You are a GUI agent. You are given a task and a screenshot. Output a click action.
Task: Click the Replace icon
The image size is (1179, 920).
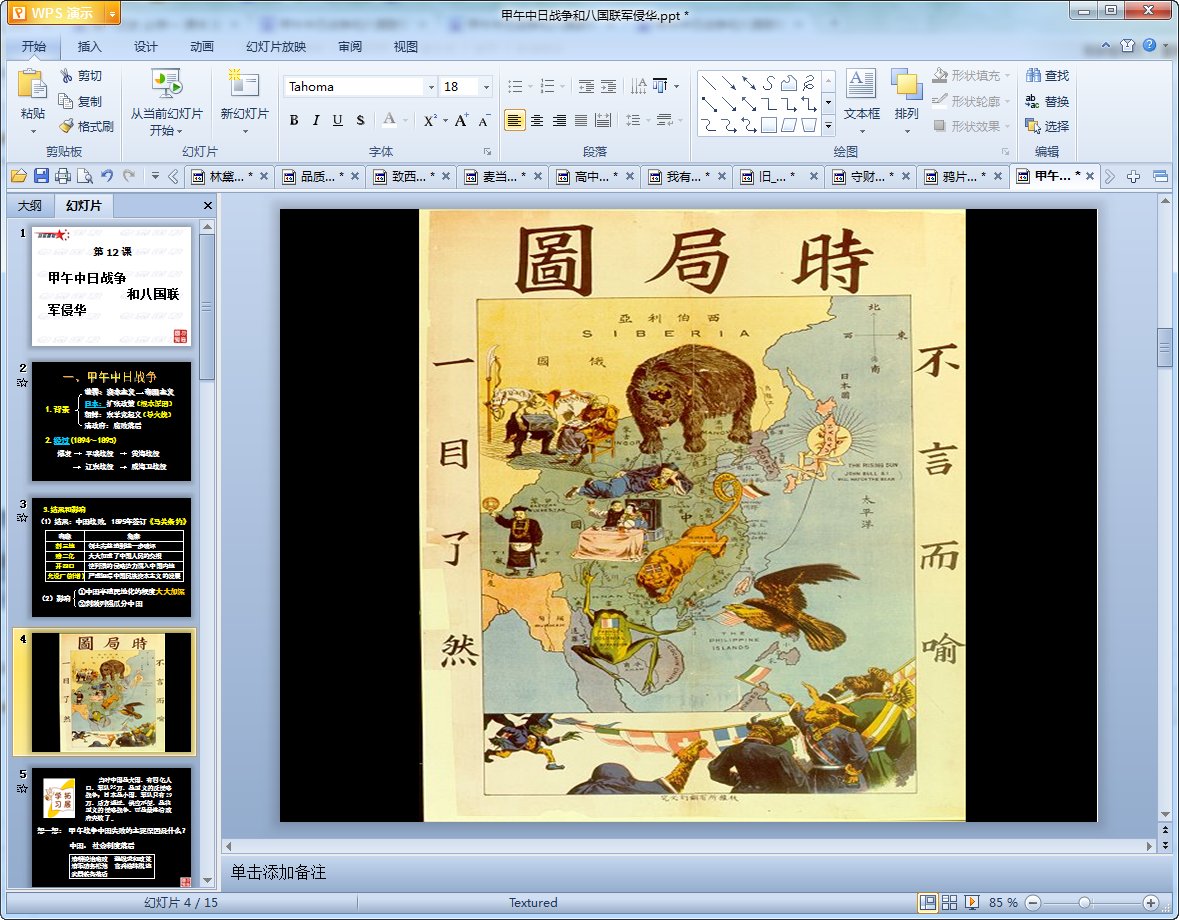[x=1033, y=101]
